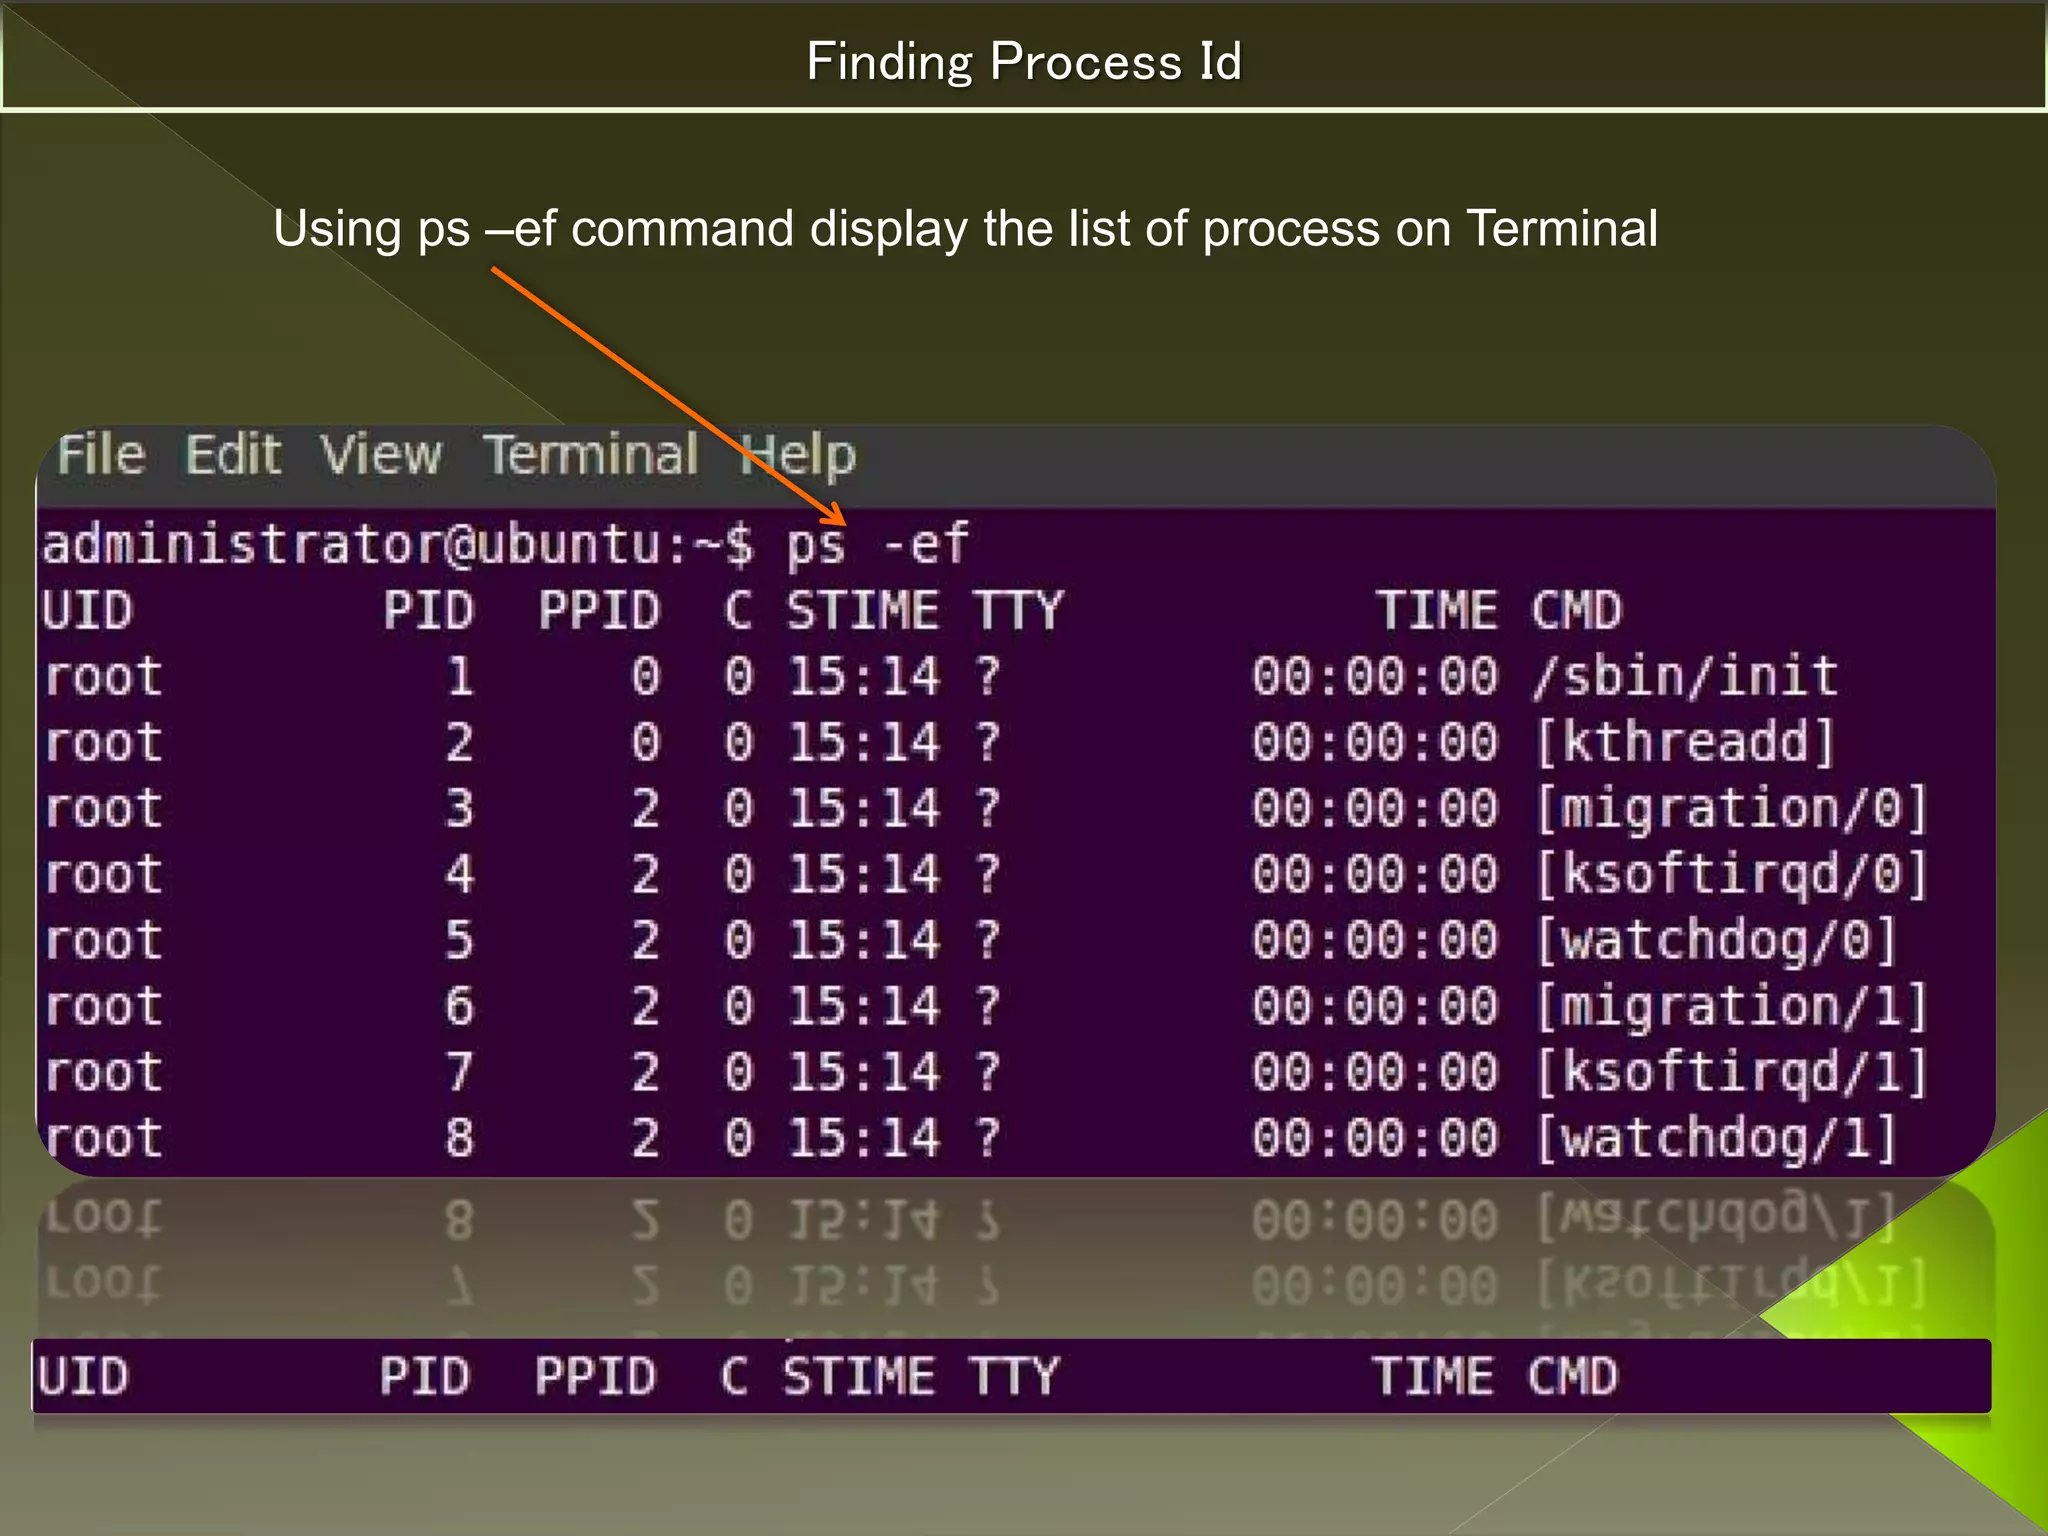Click the CMD header in bottom strip
This screenshot has height=1536, width=2048.
pyautogui.click(x=1572, y=1377)
